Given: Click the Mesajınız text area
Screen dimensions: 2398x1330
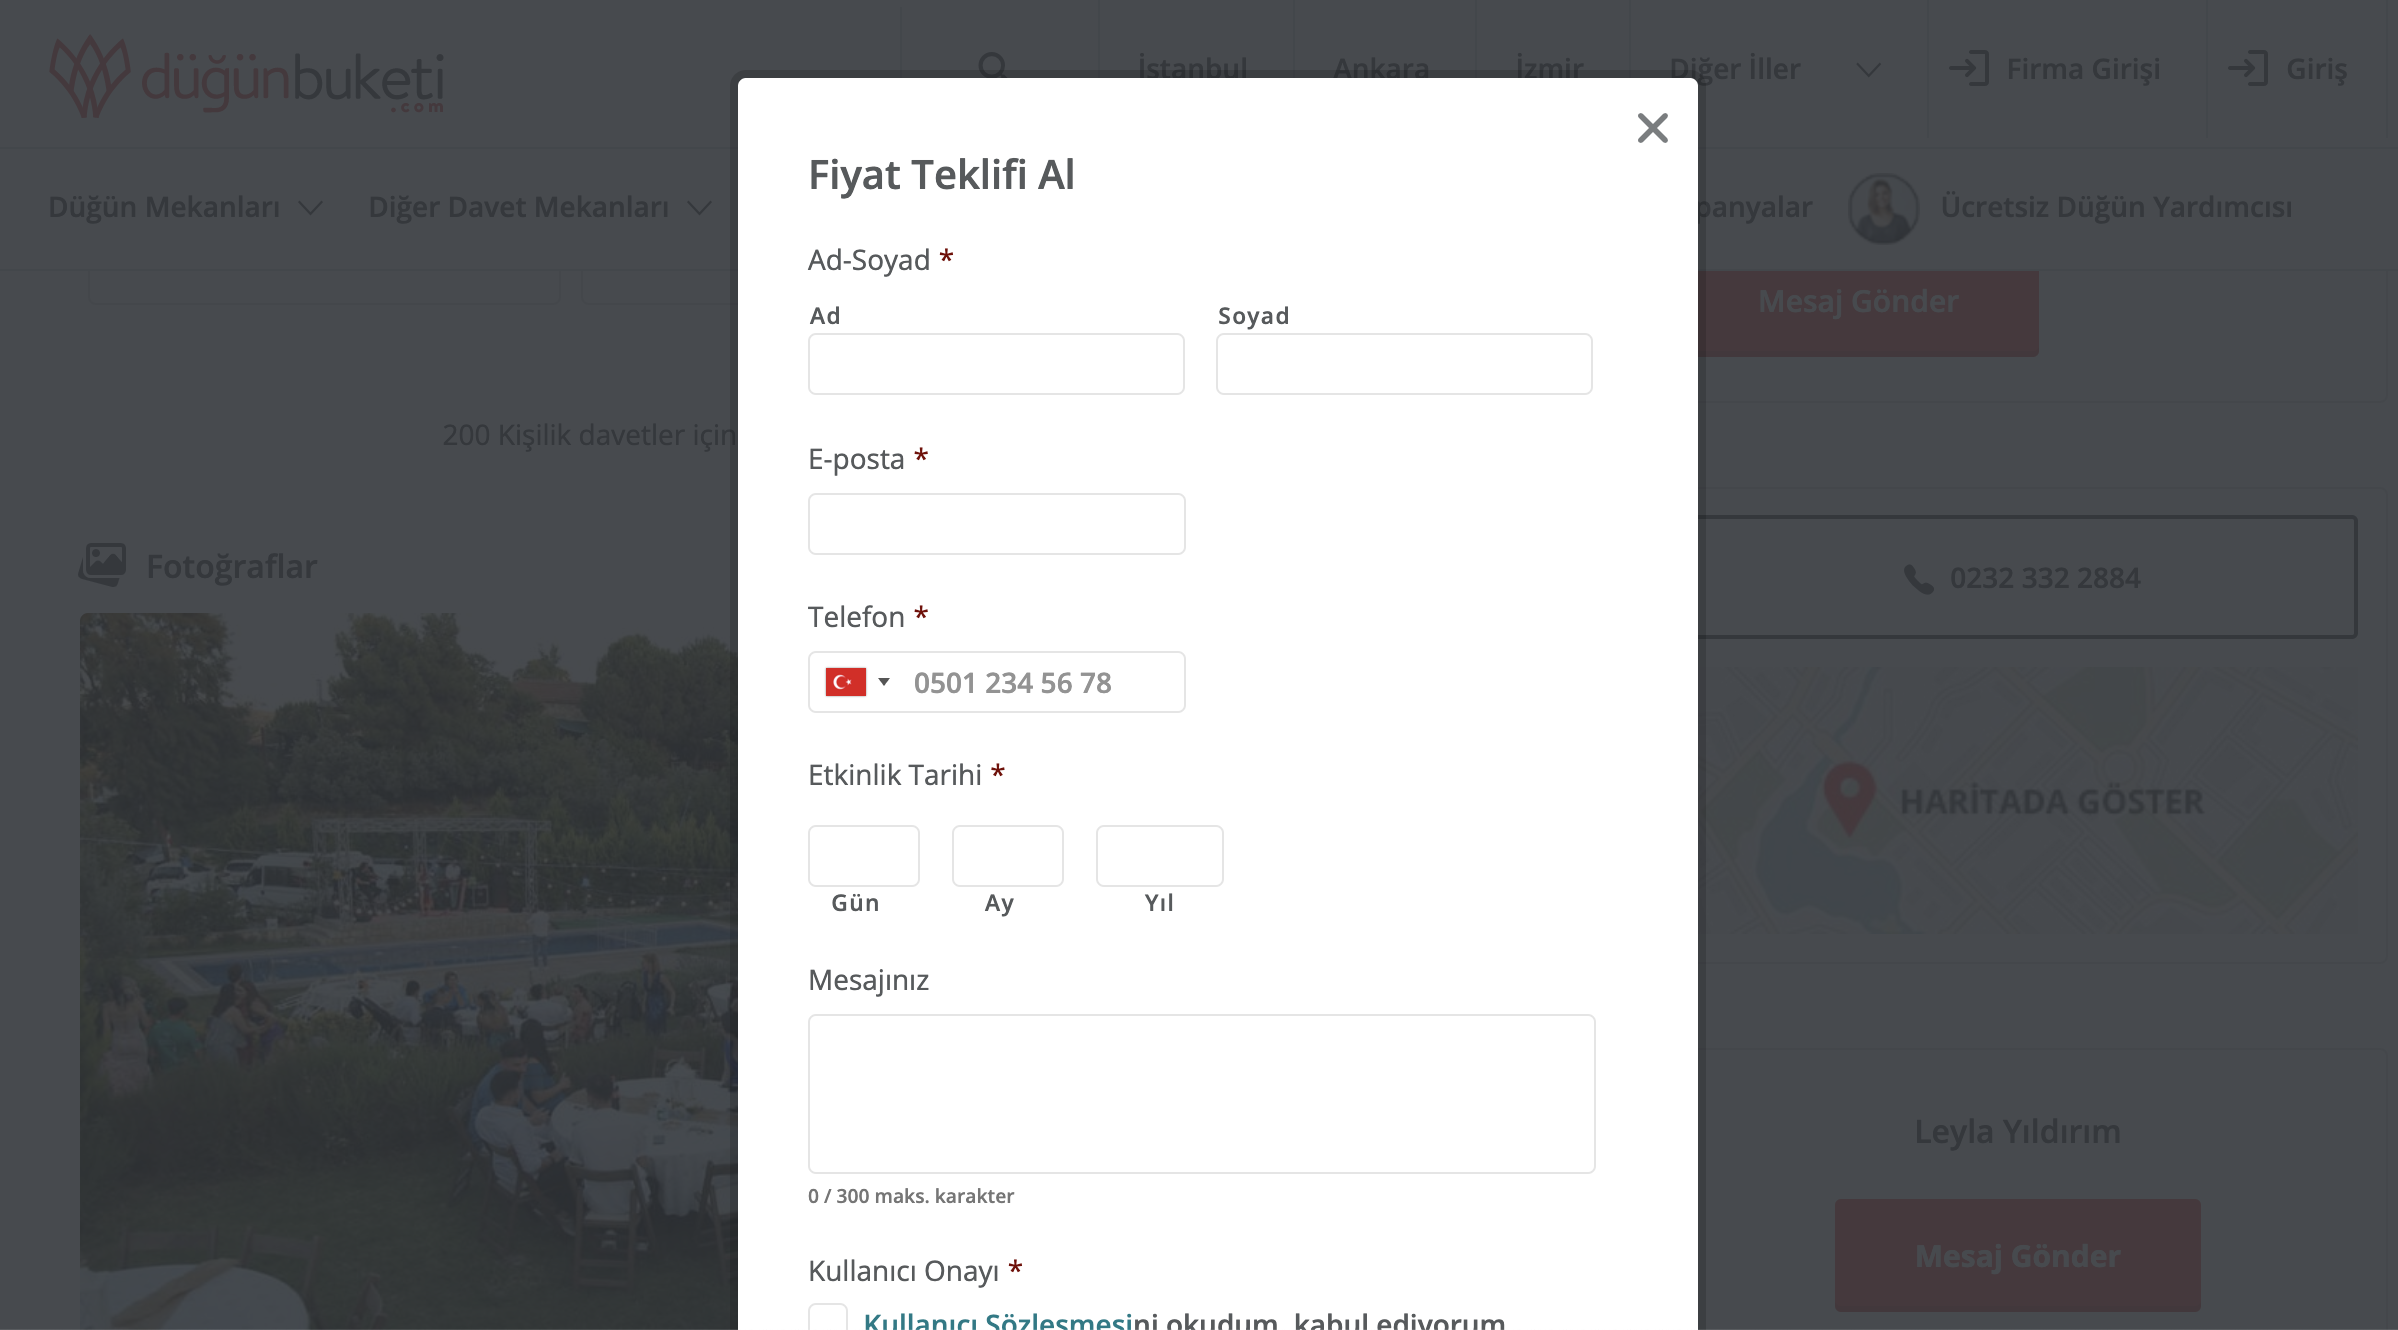Looking at the screenshot, I should tap(1201, 1094).
